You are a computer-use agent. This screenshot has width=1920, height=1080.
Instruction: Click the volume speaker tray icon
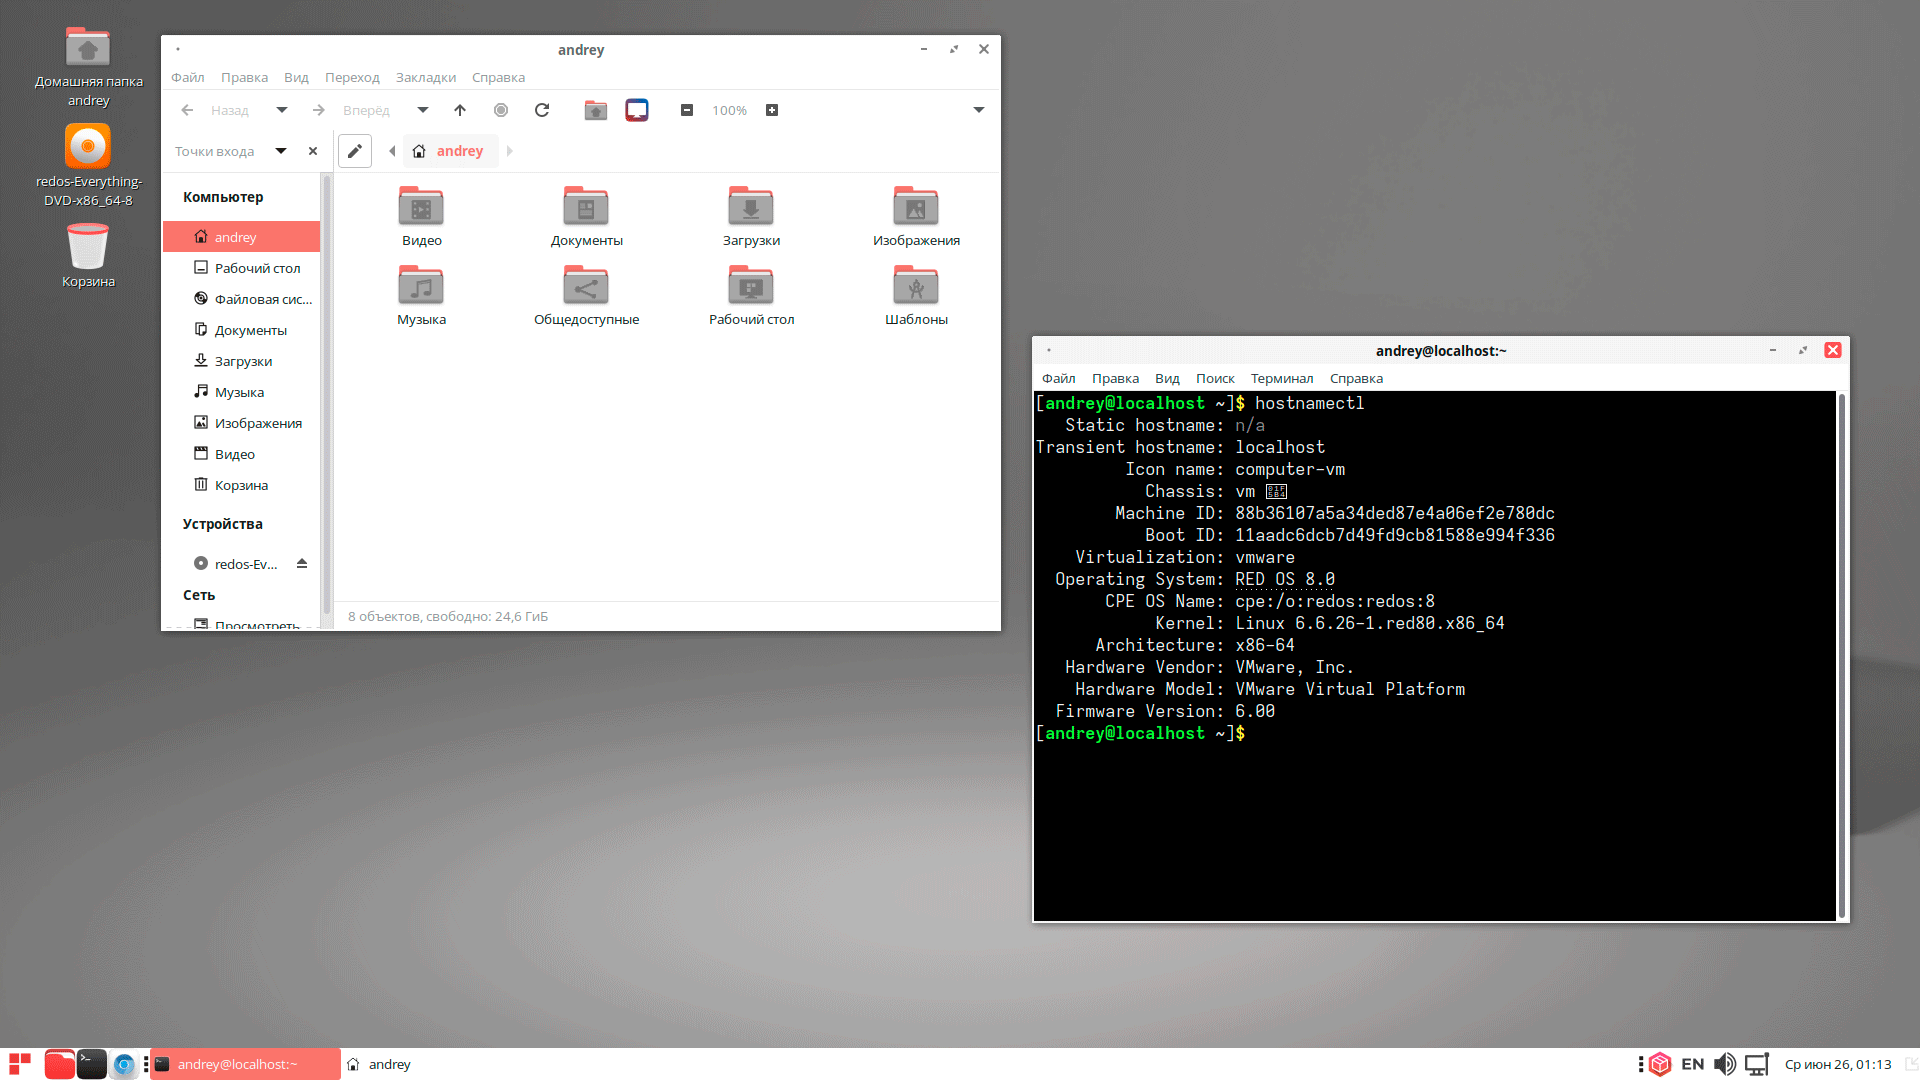point(1725,1064)
